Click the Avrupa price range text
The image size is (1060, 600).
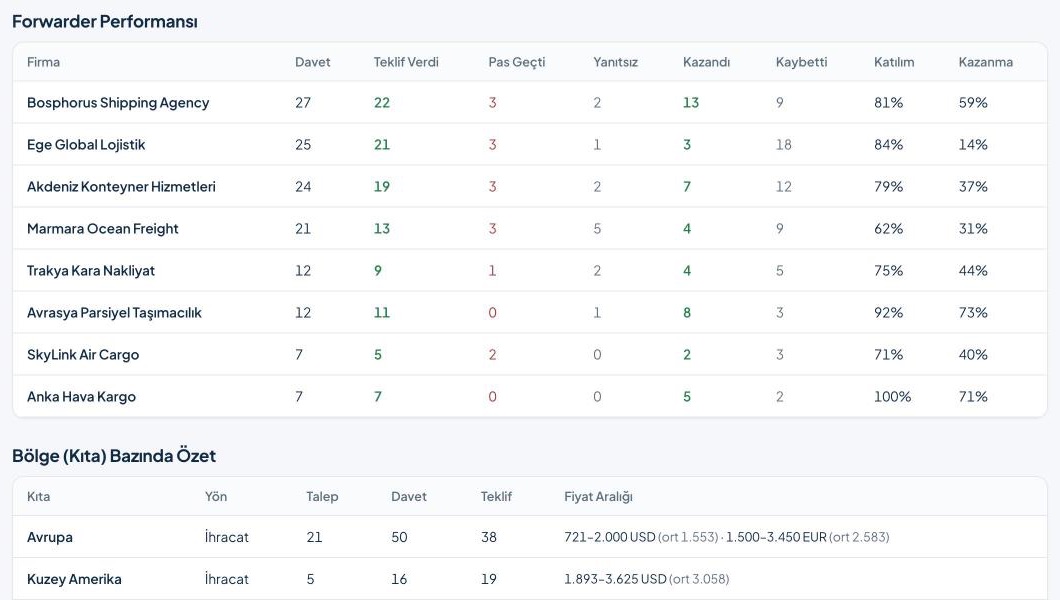(727, 537)
